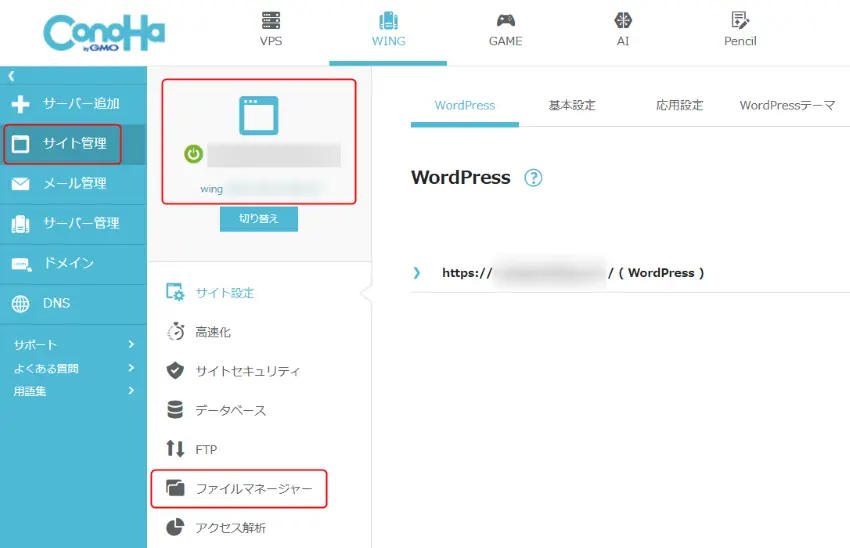
Task: Click the DNS text label
Action: click(x=56, y=304)
